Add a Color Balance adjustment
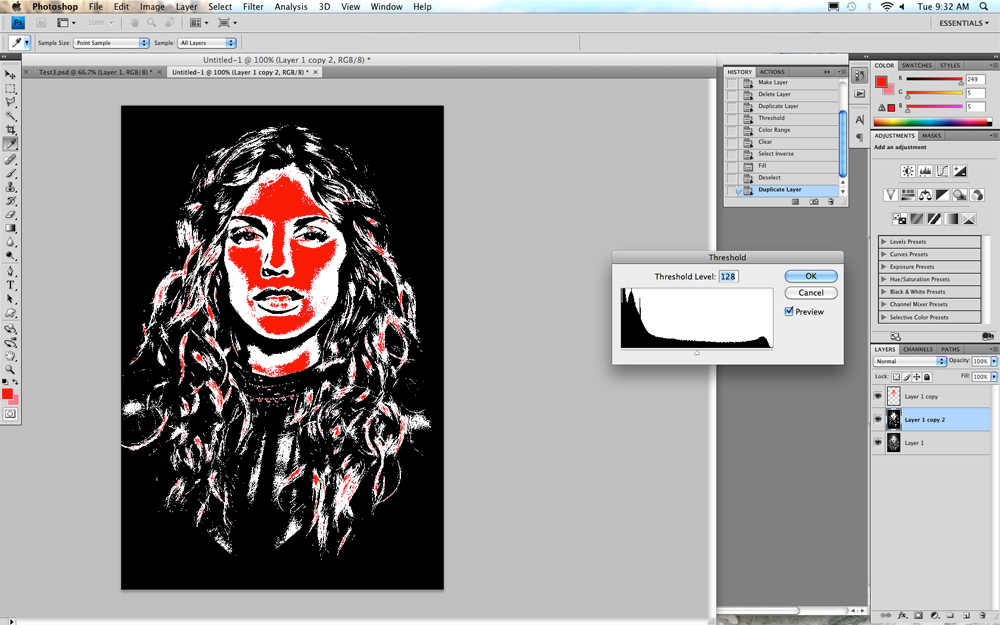Image resolution: width=1000 pixels, height=625 pixels. point(925,195)
